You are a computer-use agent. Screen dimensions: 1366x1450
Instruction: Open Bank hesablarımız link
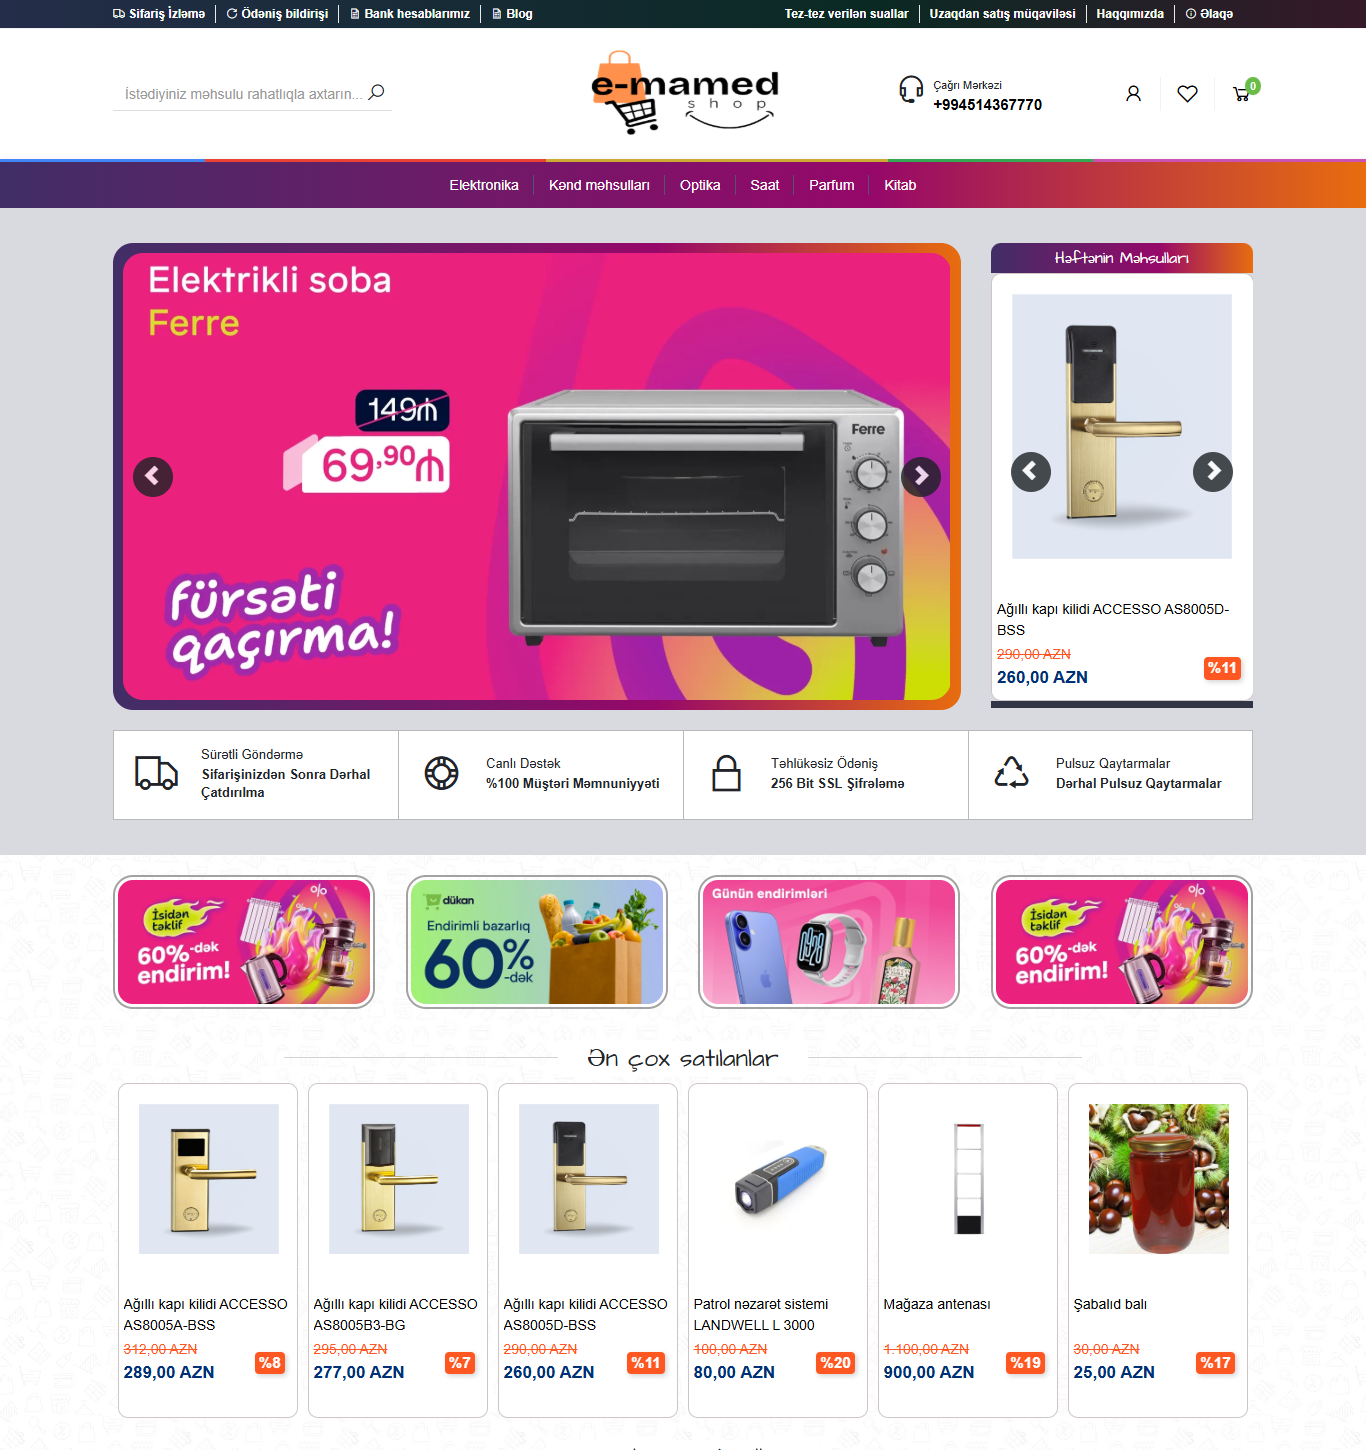(410, 14)
